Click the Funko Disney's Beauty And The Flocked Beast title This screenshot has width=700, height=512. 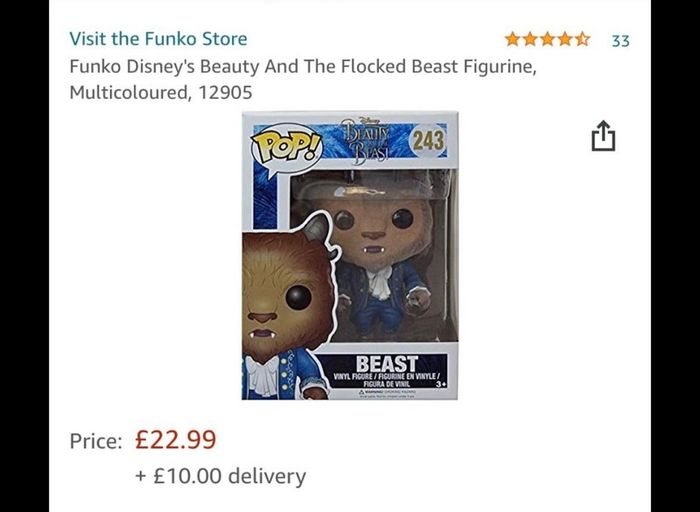303,67
